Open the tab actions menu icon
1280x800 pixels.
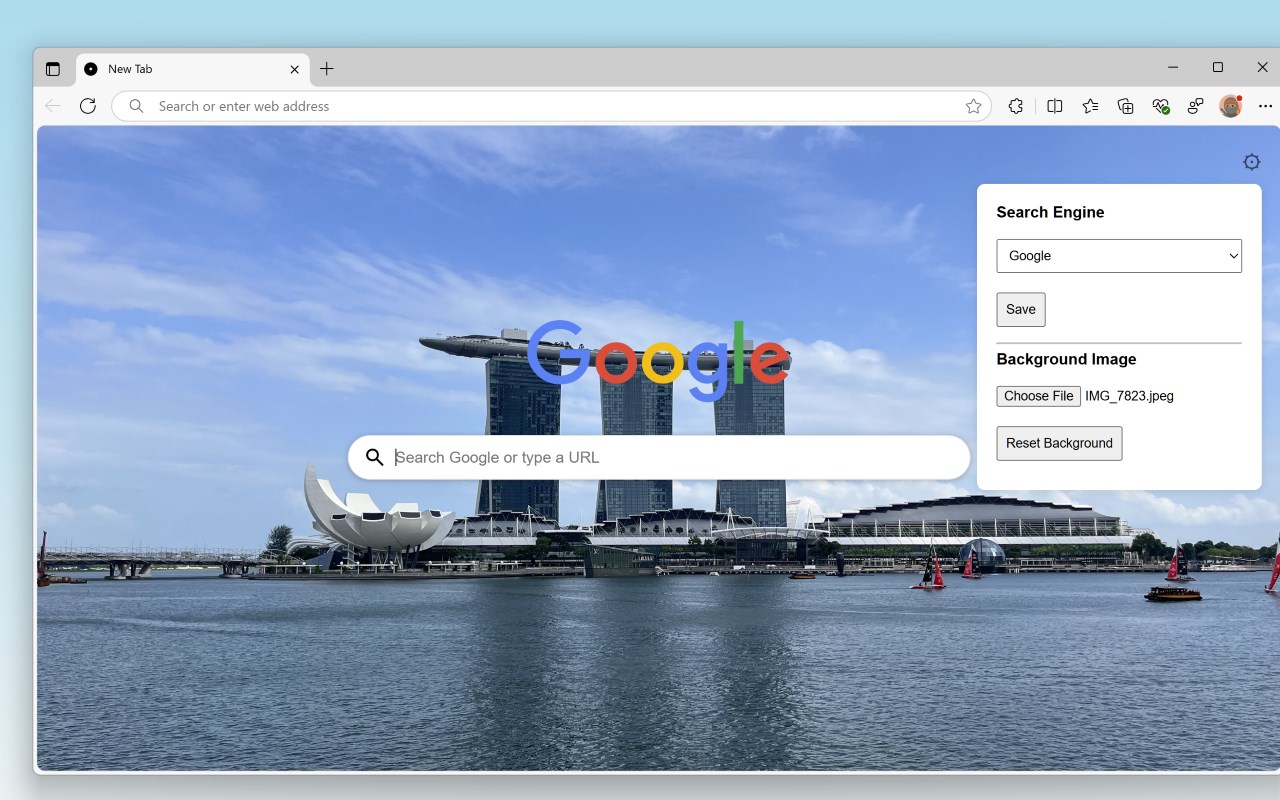(x=53, y=69)
